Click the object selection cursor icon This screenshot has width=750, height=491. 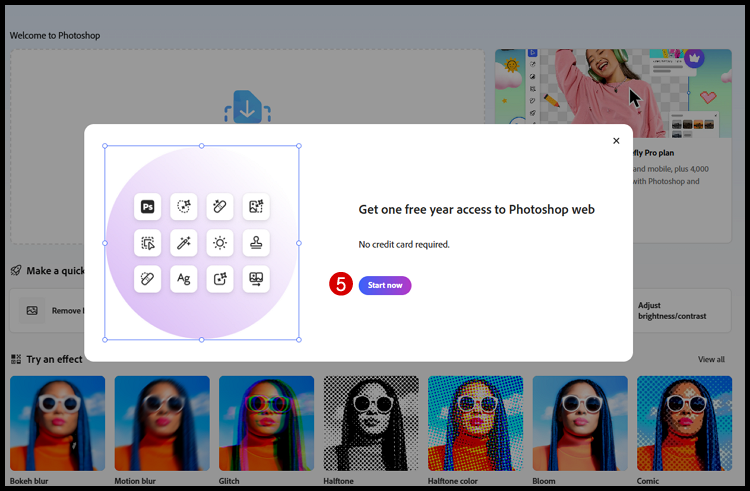[x=147, y=243]
